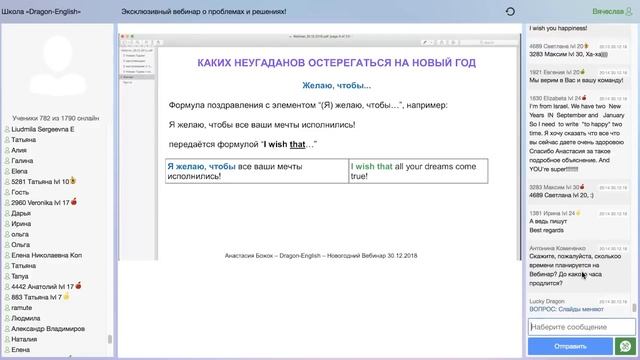Click chat sender Lucky Dragon
Image resolution: width=640 pixels, height=360 pixels.
coord(547,301)
